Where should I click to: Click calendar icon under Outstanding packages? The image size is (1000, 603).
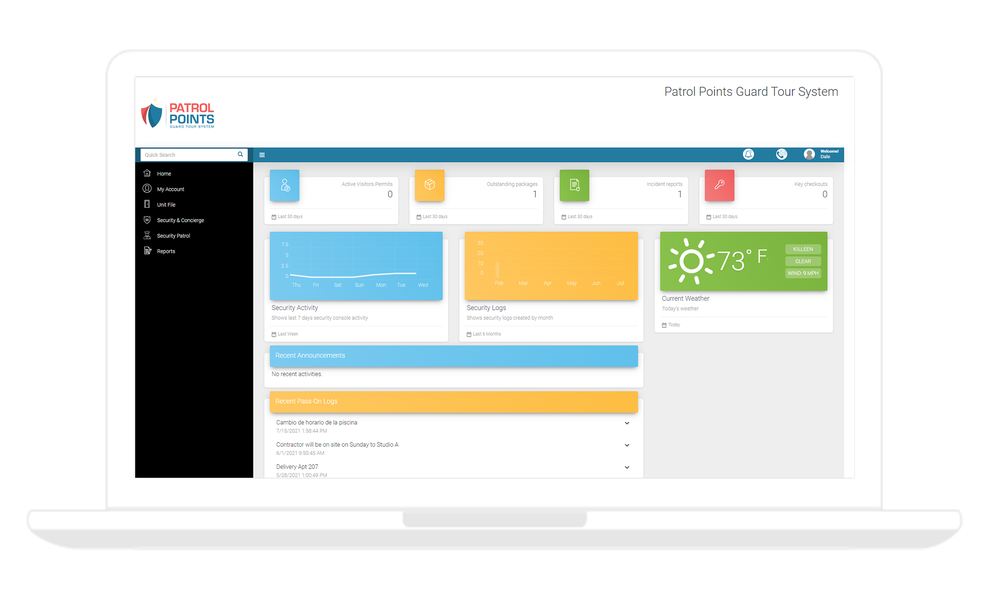(419, 217)
